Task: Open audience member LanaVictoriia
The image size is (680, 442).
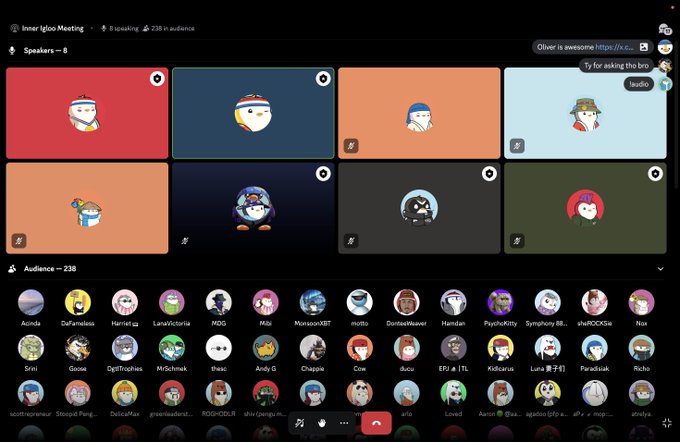Action: pyautogui.click(x=172, y=302)
